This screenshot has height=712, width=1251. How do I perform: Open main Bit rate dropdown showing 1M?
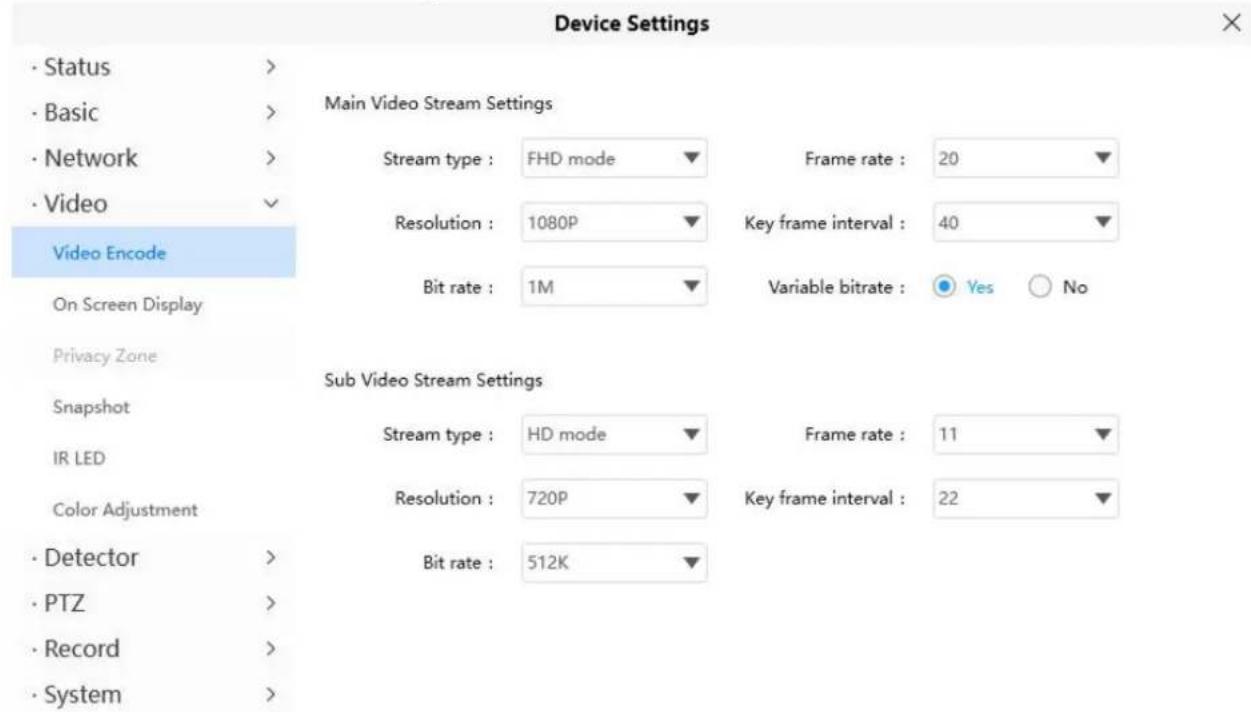(614, 287)
